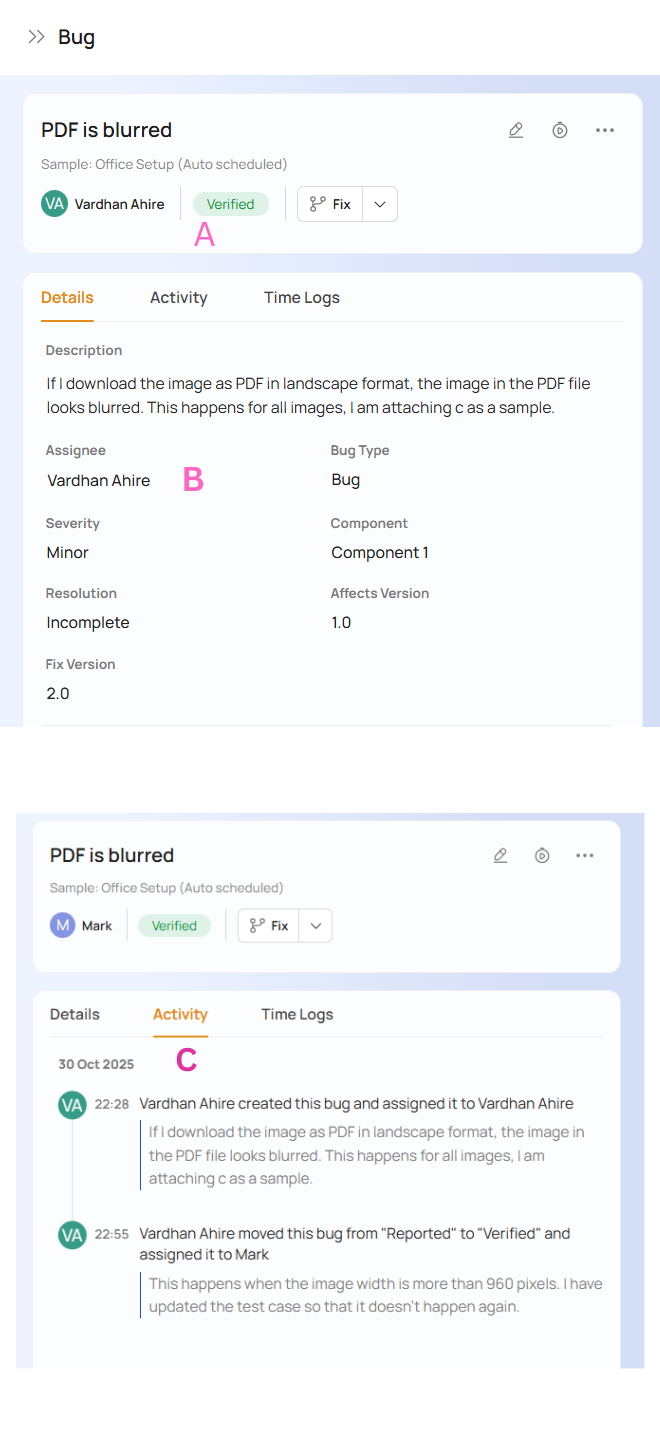
Task: Expand Fix dropdown arrow in Mark's header
Action: 316,925
